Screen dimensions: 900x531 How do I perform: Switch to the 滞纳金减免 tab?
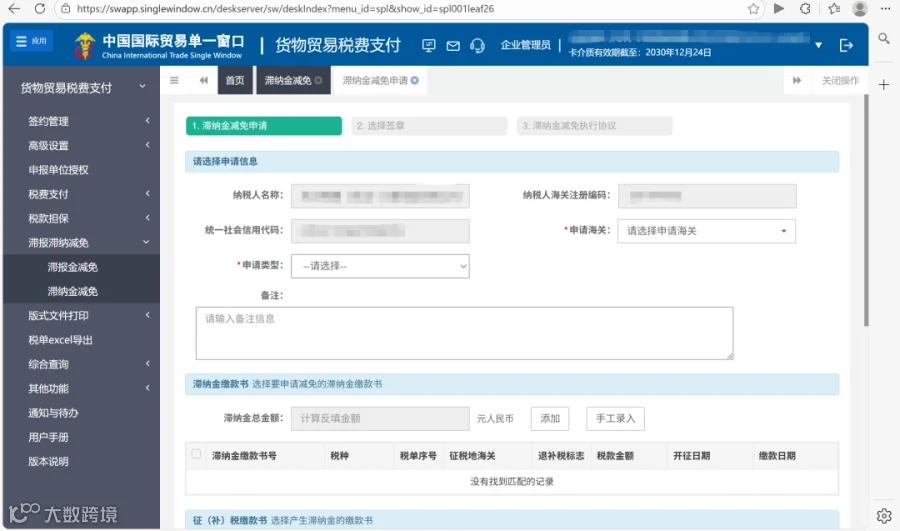point(288,80)
